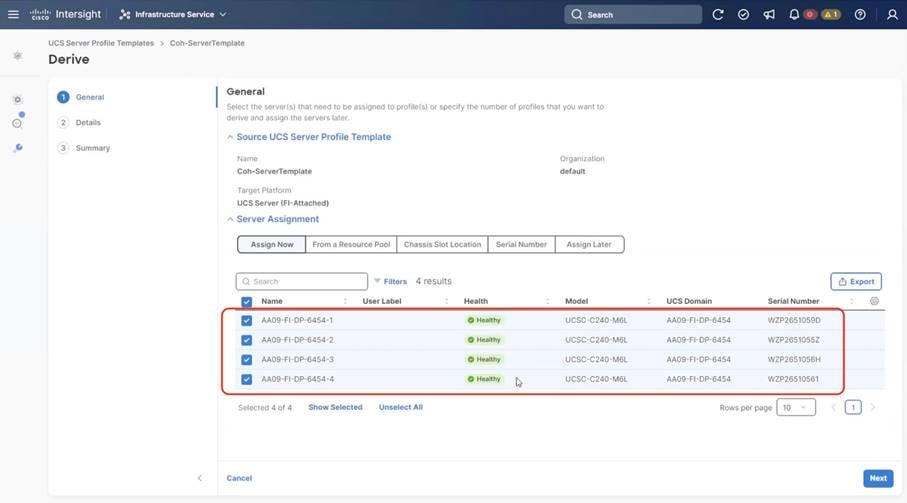The image size is (907, 503).
Task: Click the UCS Domain column header
Action: (689, 301)
